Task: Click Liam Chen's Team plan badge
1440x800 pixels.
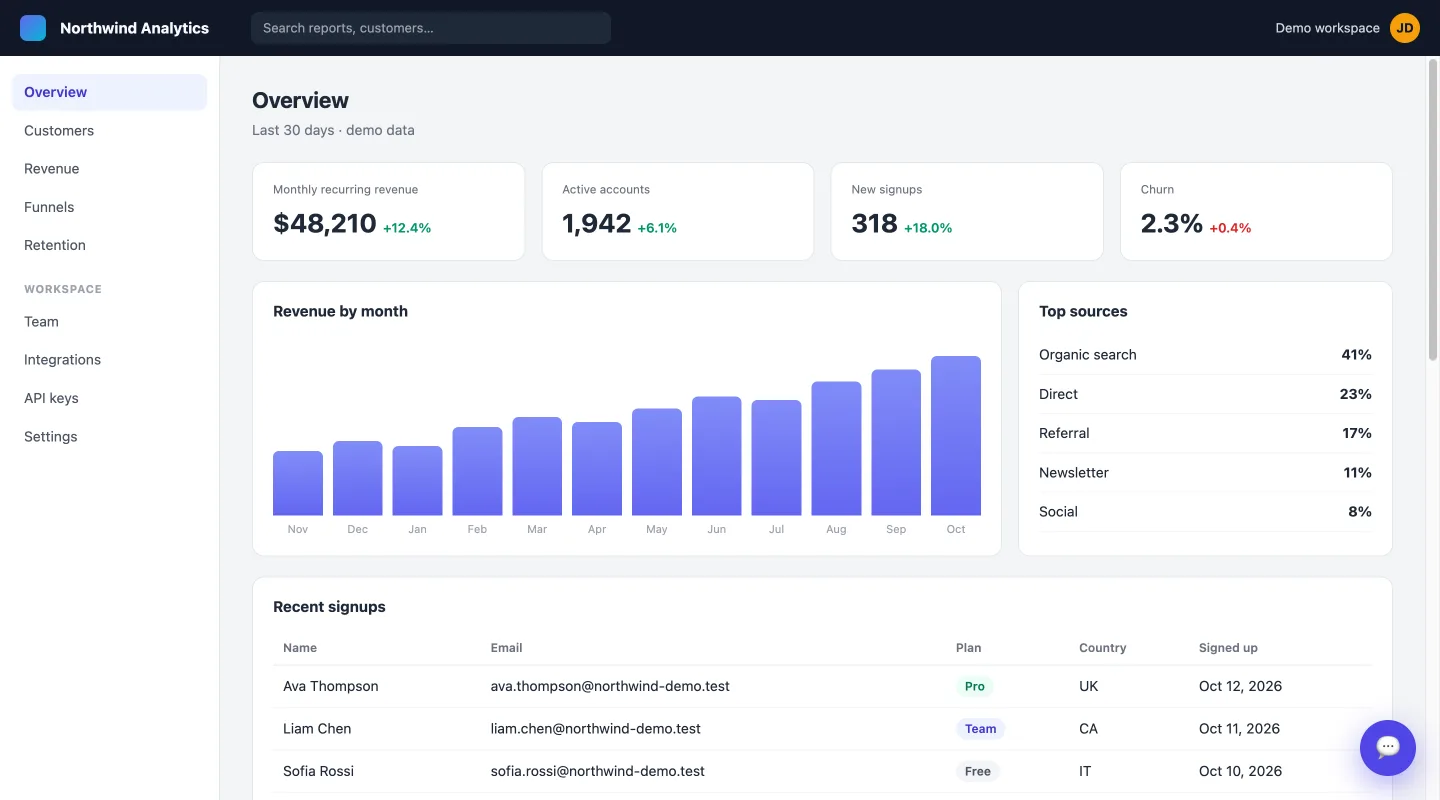Action: tap(980, 729)
